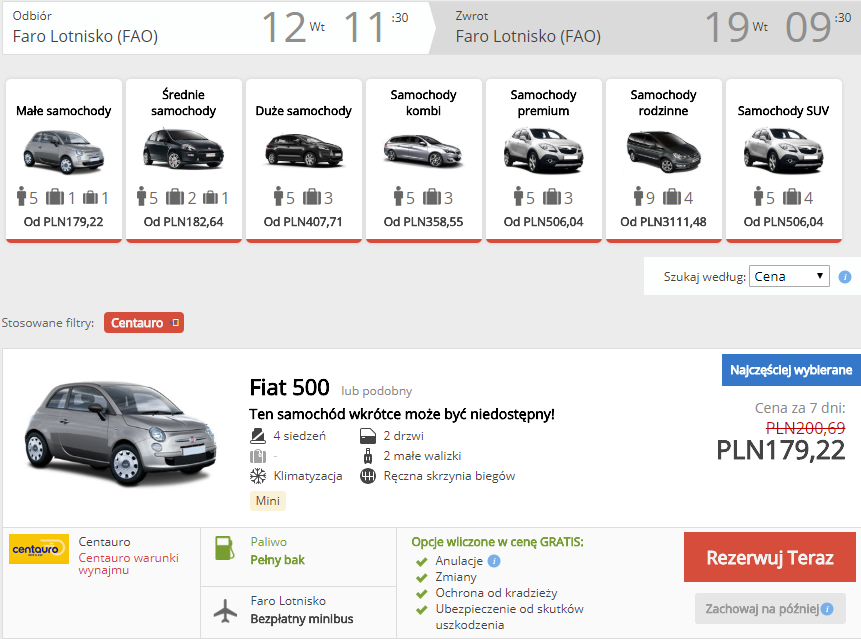Select the Samochody rodzinne category

[x=663, y=160]
